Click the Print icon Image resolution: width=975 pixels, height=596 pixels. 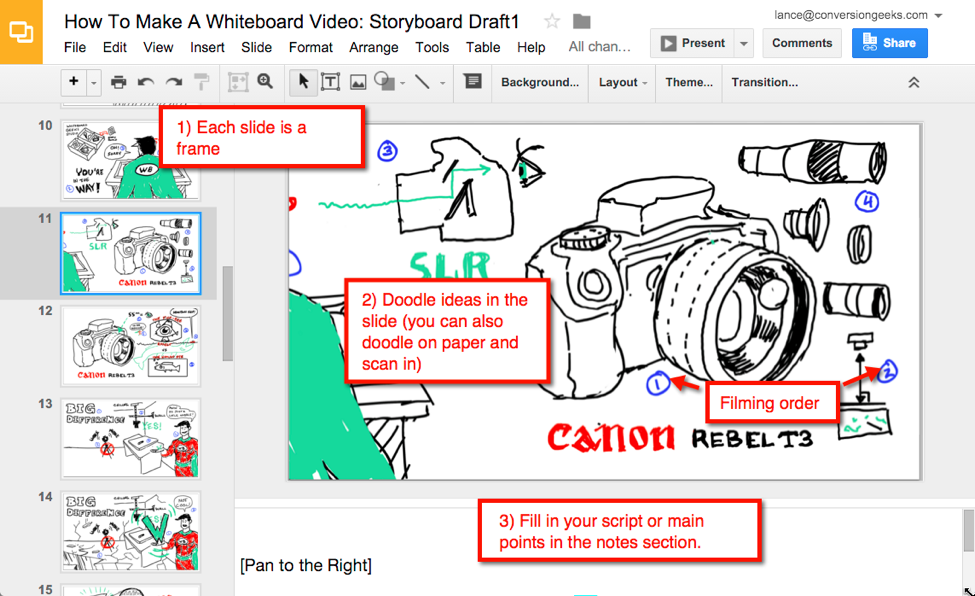click(x=119, y=82)
